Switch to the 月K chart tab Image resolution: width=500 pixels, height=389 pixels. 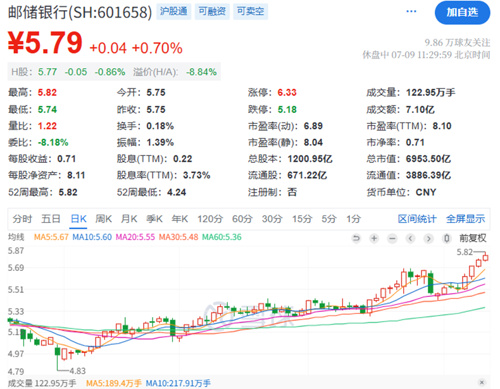point(129,219)
